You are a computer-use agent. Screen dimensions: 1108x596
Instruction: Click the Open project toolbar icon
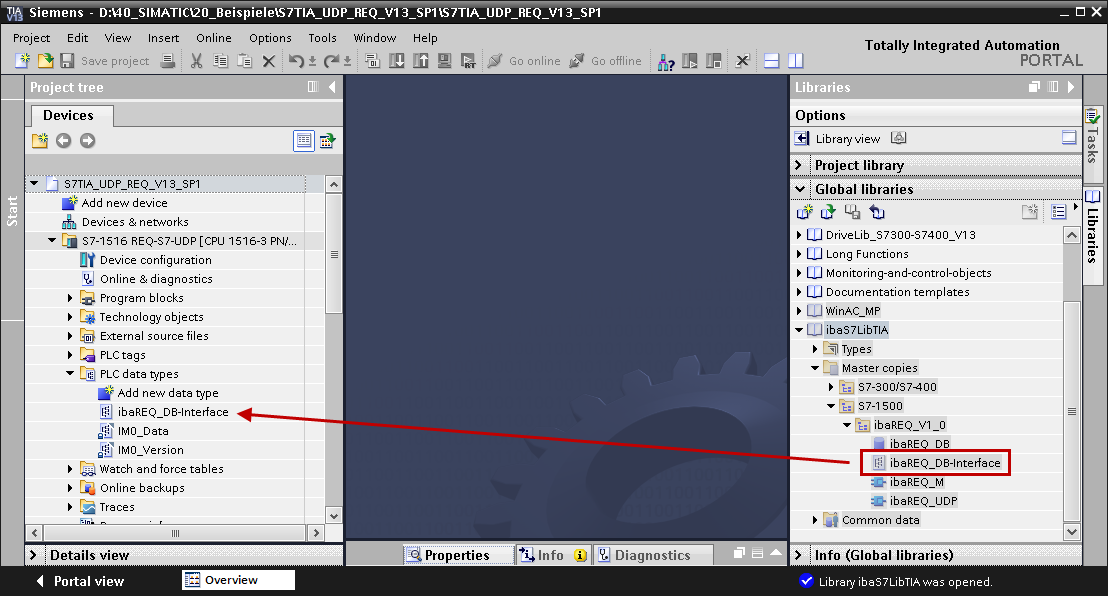[x=45, y=61]
